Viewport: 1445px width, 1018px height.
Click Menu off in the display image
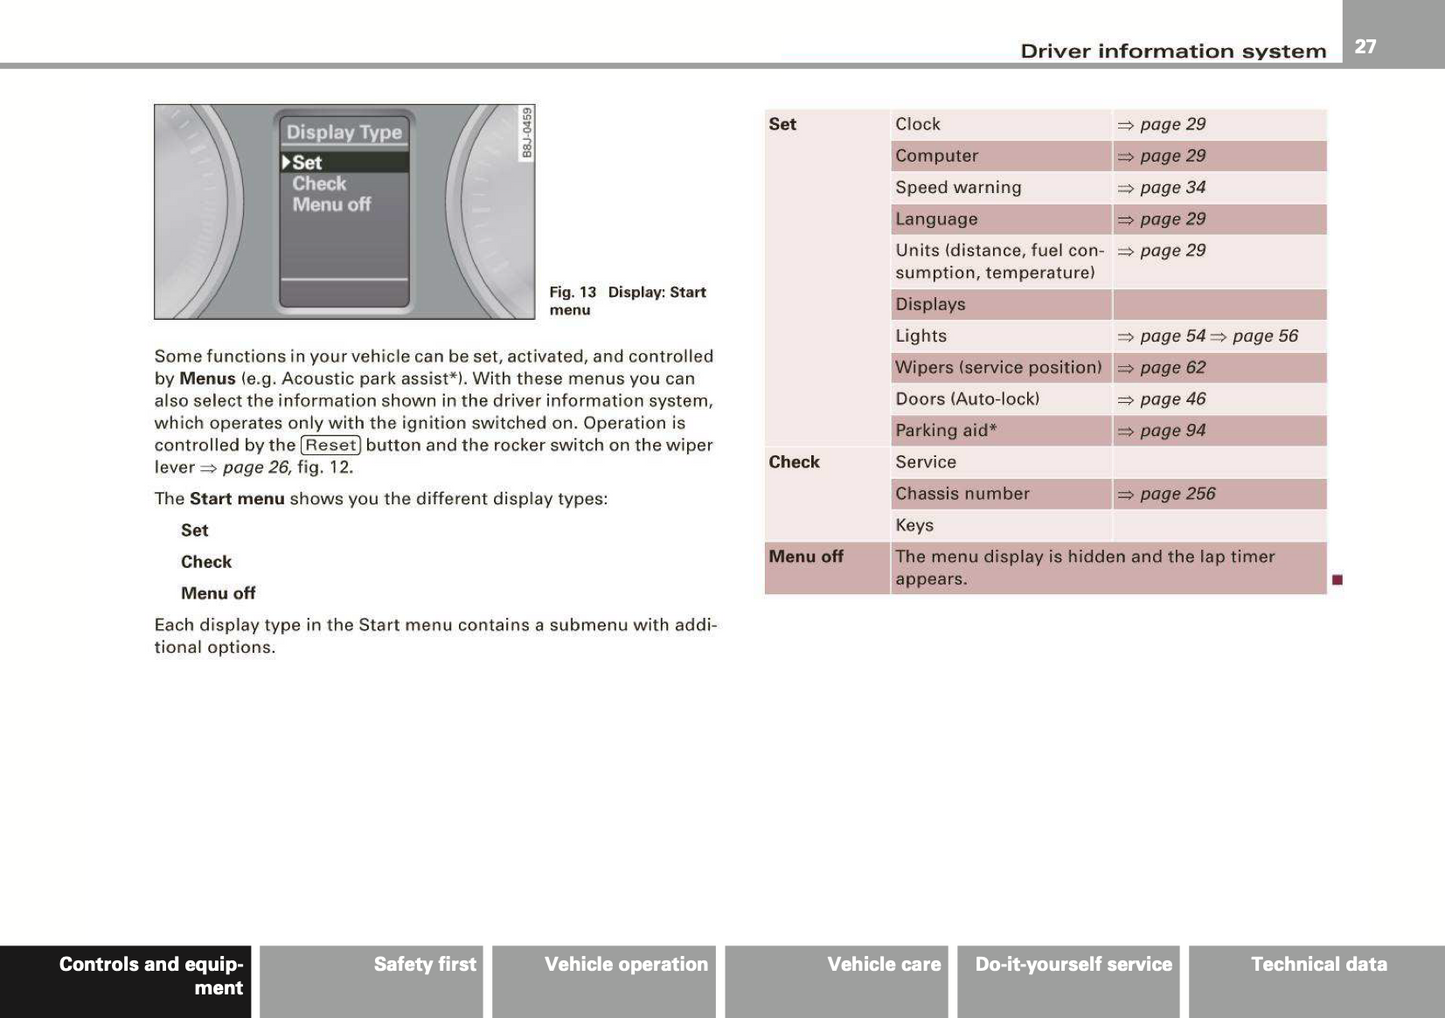coord(331,205)
